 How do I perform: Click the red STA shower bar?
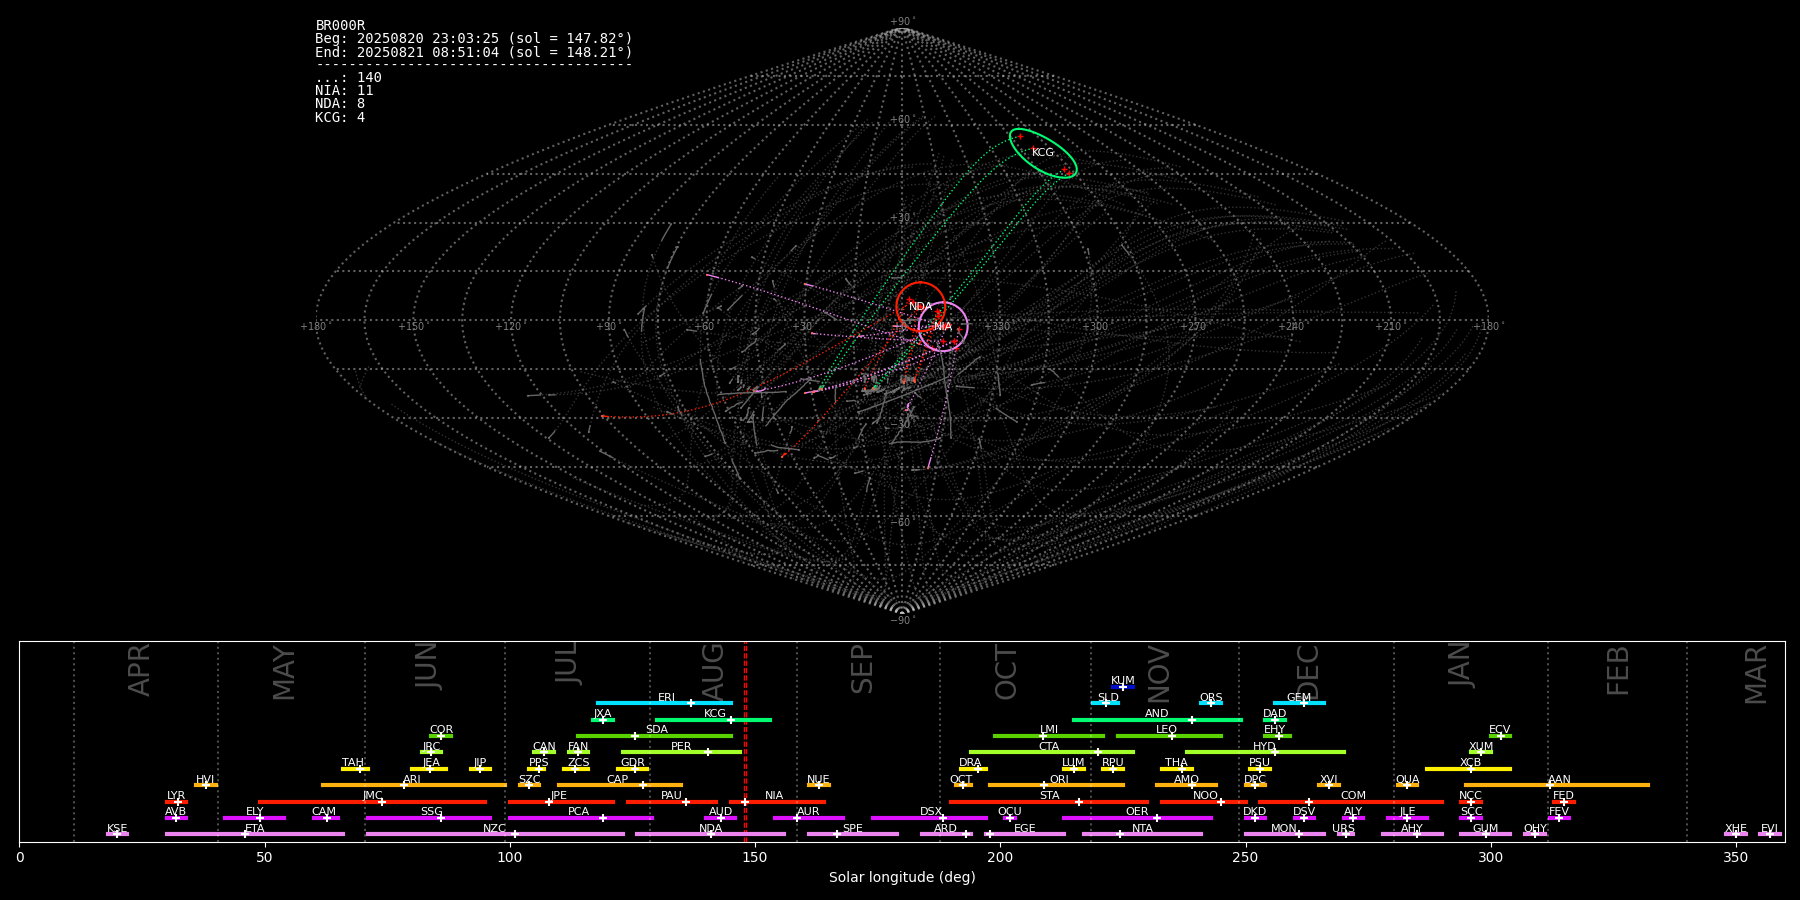(x=1049, y=802)
